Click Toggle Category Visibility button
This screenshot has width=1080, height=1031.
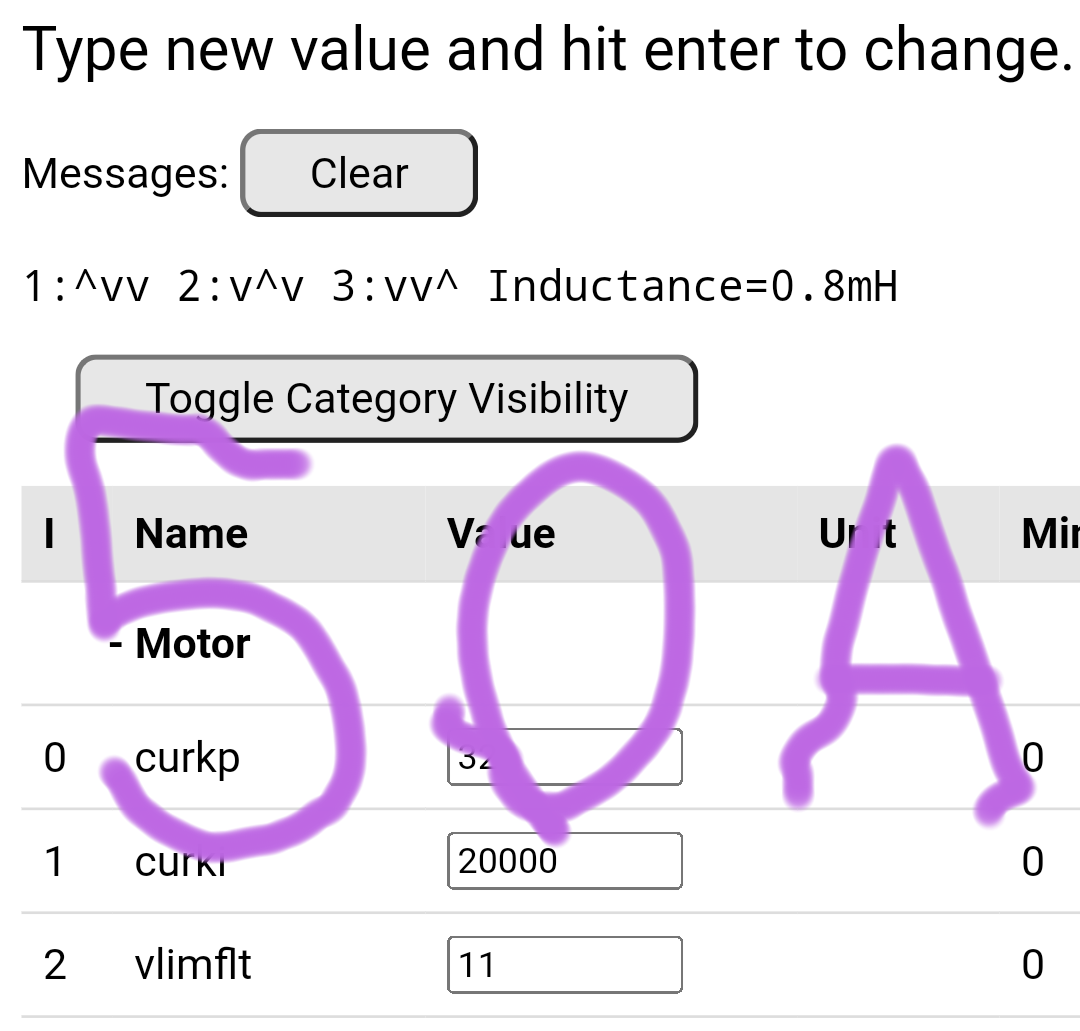click(386, 398)
